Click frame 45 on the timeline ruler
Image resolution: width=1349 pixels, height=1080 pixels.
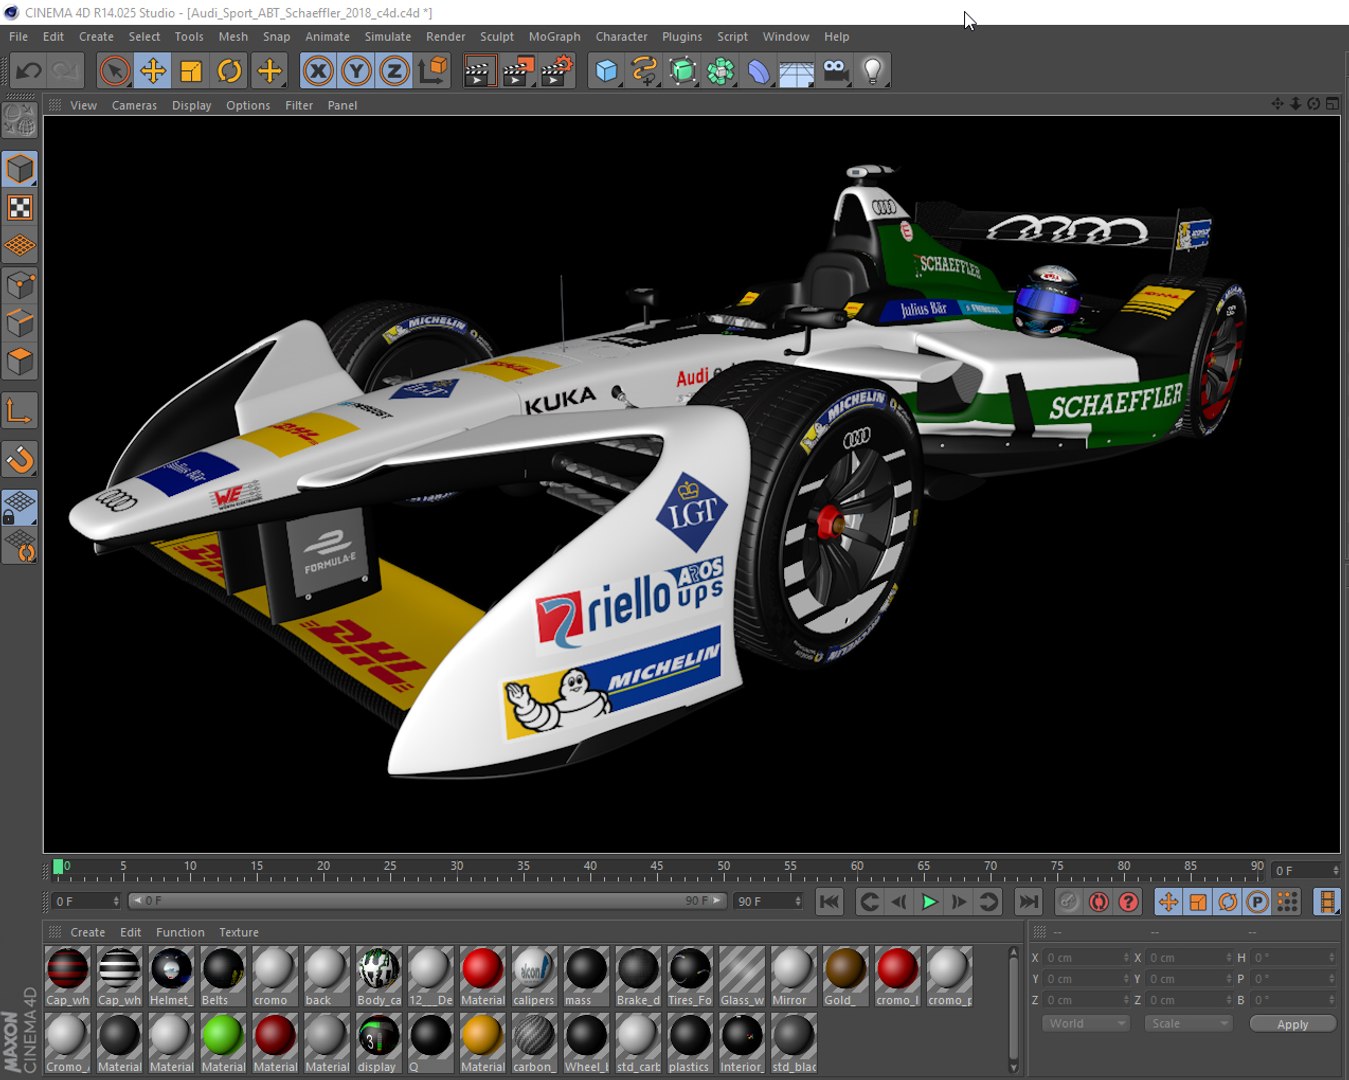click(x=656, y=868)
